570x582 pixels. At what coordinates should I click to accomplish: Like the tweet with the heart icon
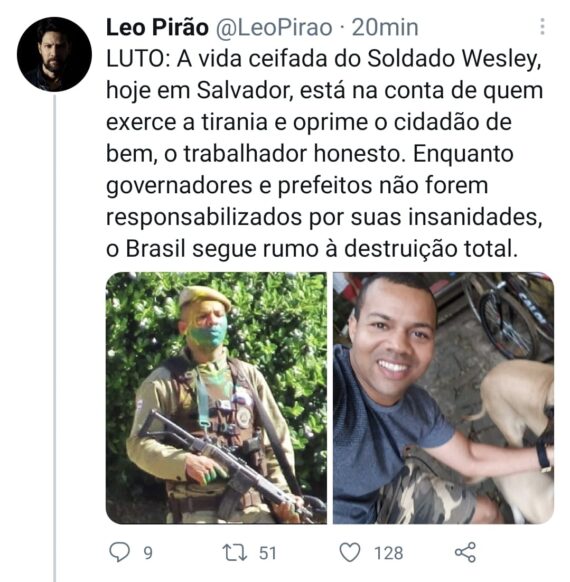350,552
